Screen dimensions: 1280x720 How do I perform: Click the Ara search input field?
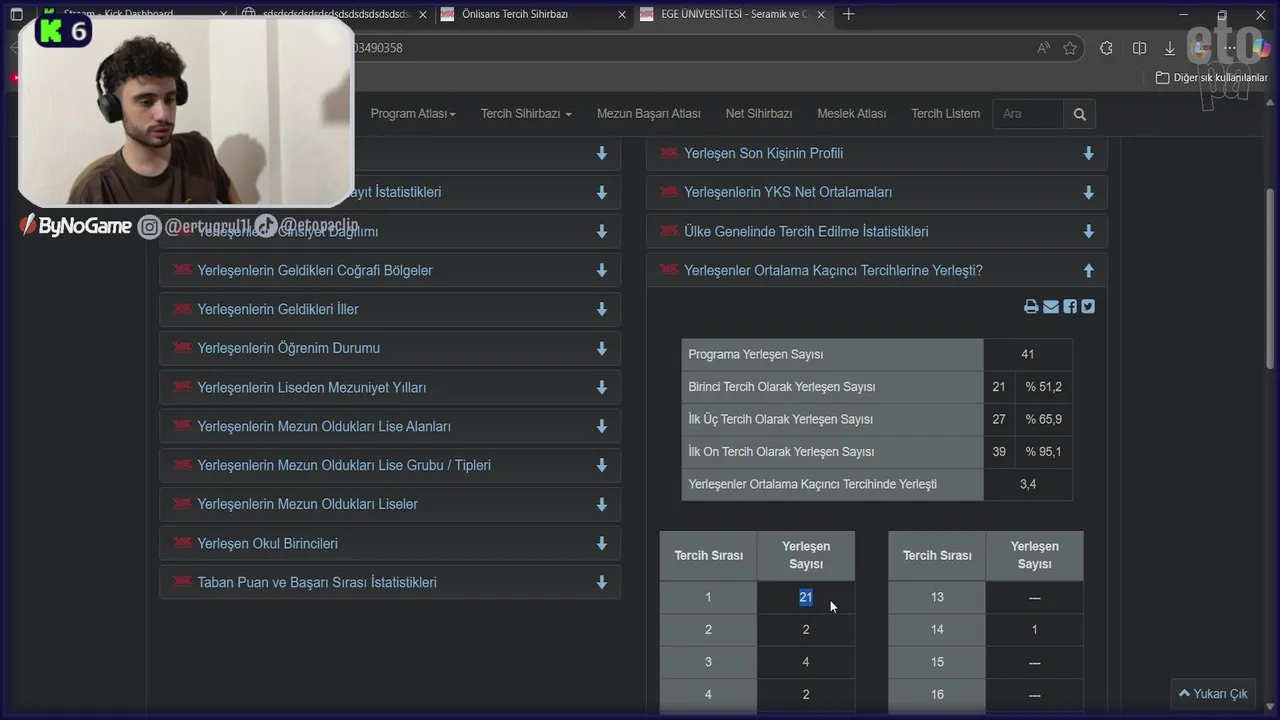[1028, 114]
